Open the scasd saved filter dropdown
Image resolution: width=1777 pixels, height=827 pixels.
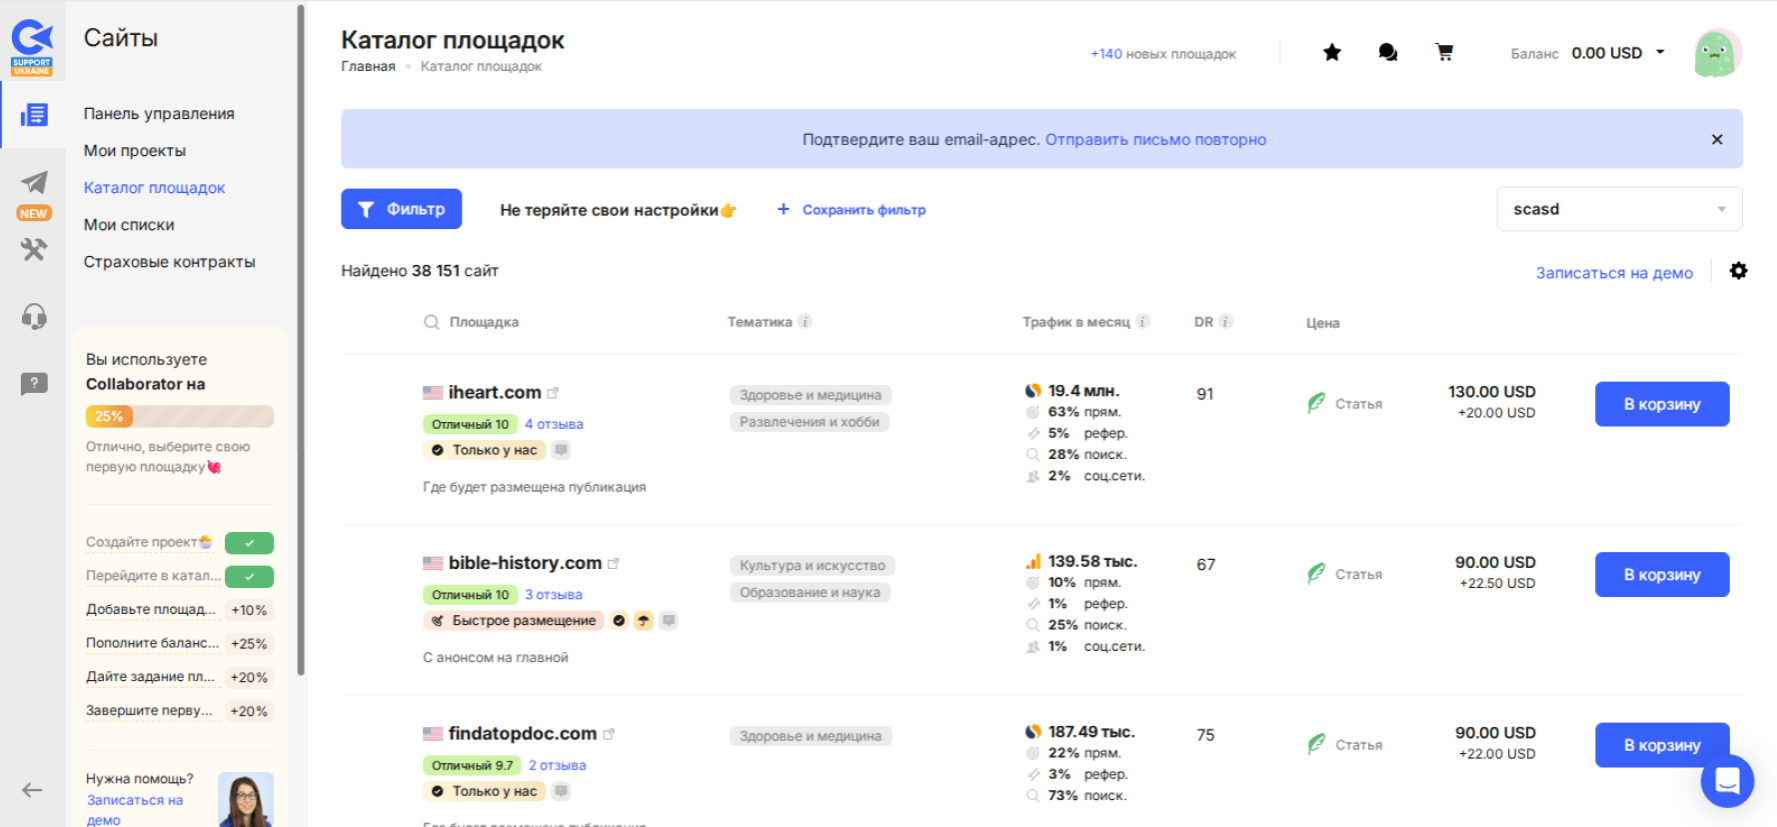[x=1619, y=209]
